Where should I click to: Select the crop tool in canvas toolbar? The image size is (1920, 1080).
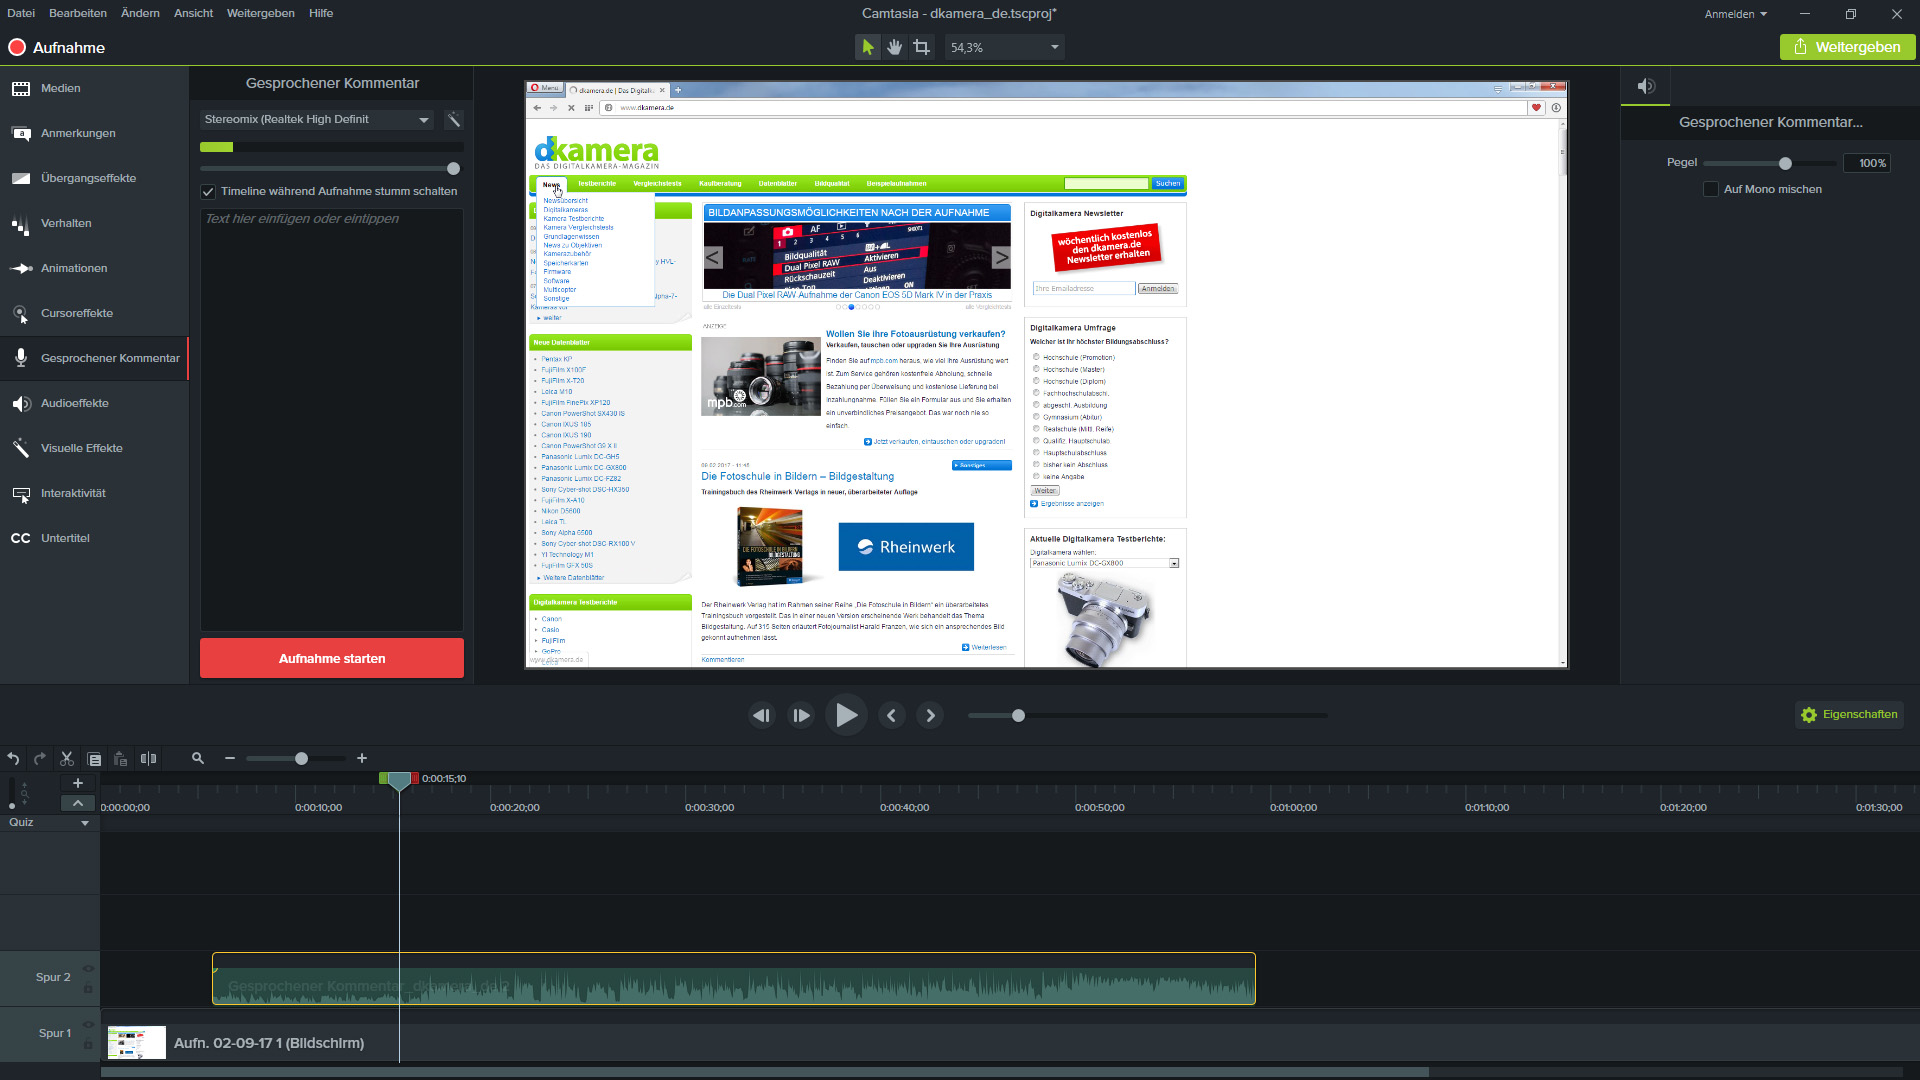pos(921,47)
